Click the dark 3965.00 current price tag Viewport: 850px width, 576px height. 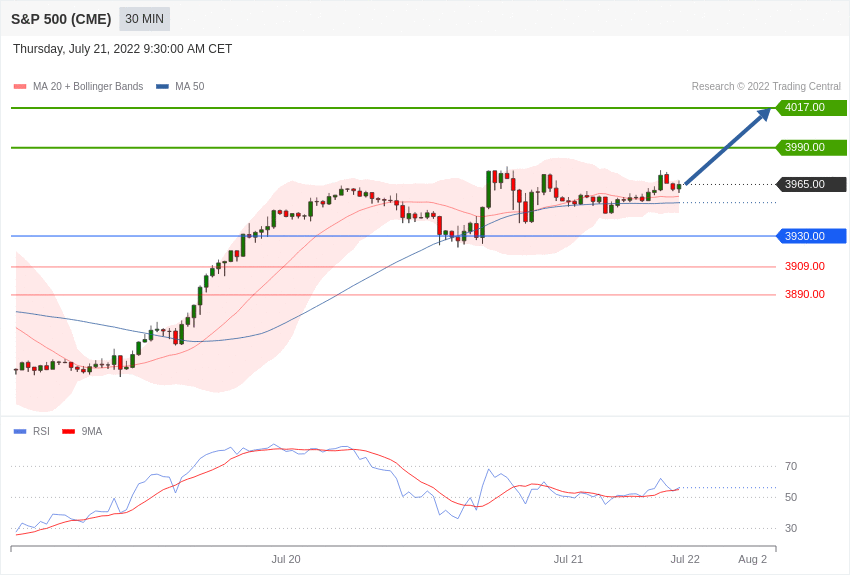pos(811,185)
